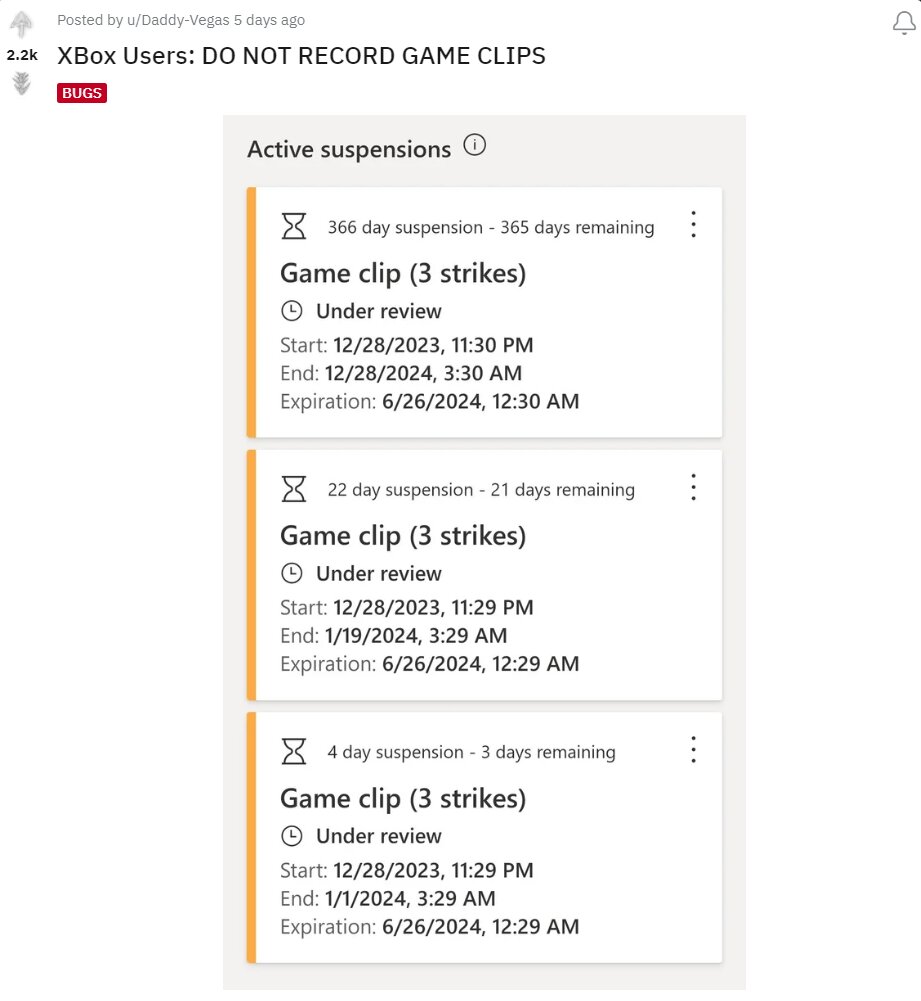Click the Active suspensions heading
This screenshot has width=921, height=1001.
coord(349,149)
